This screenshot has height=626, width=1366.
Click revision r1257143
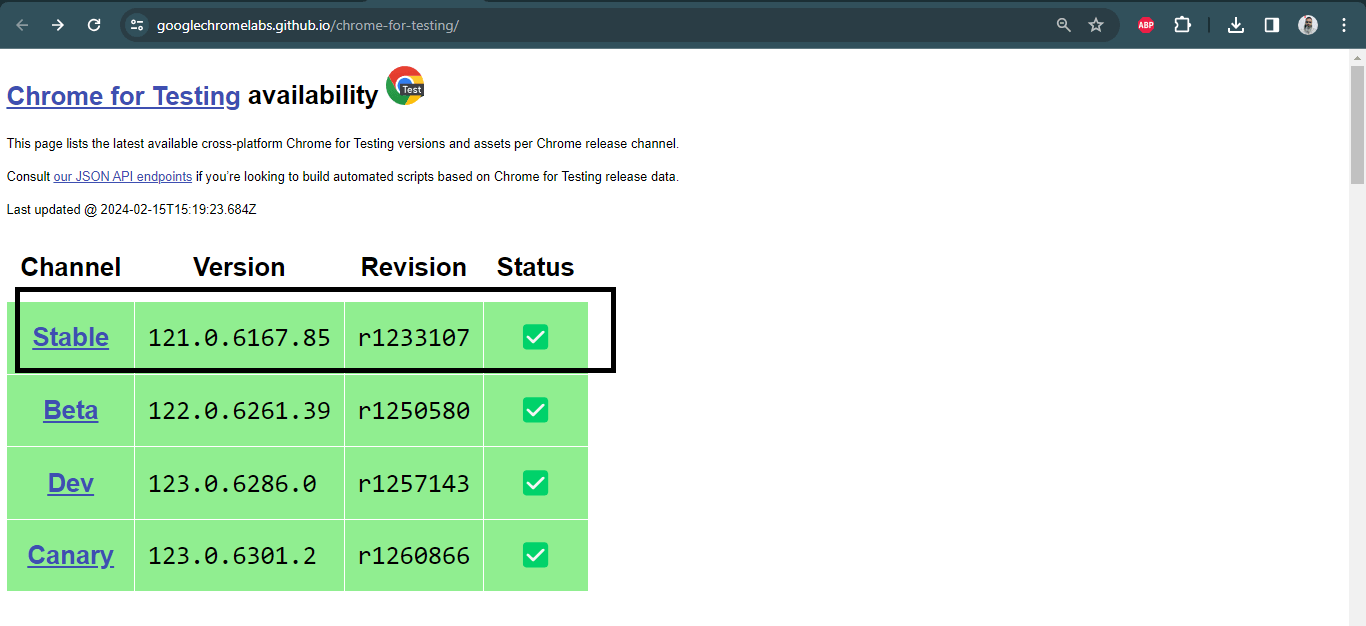point(414,484)
